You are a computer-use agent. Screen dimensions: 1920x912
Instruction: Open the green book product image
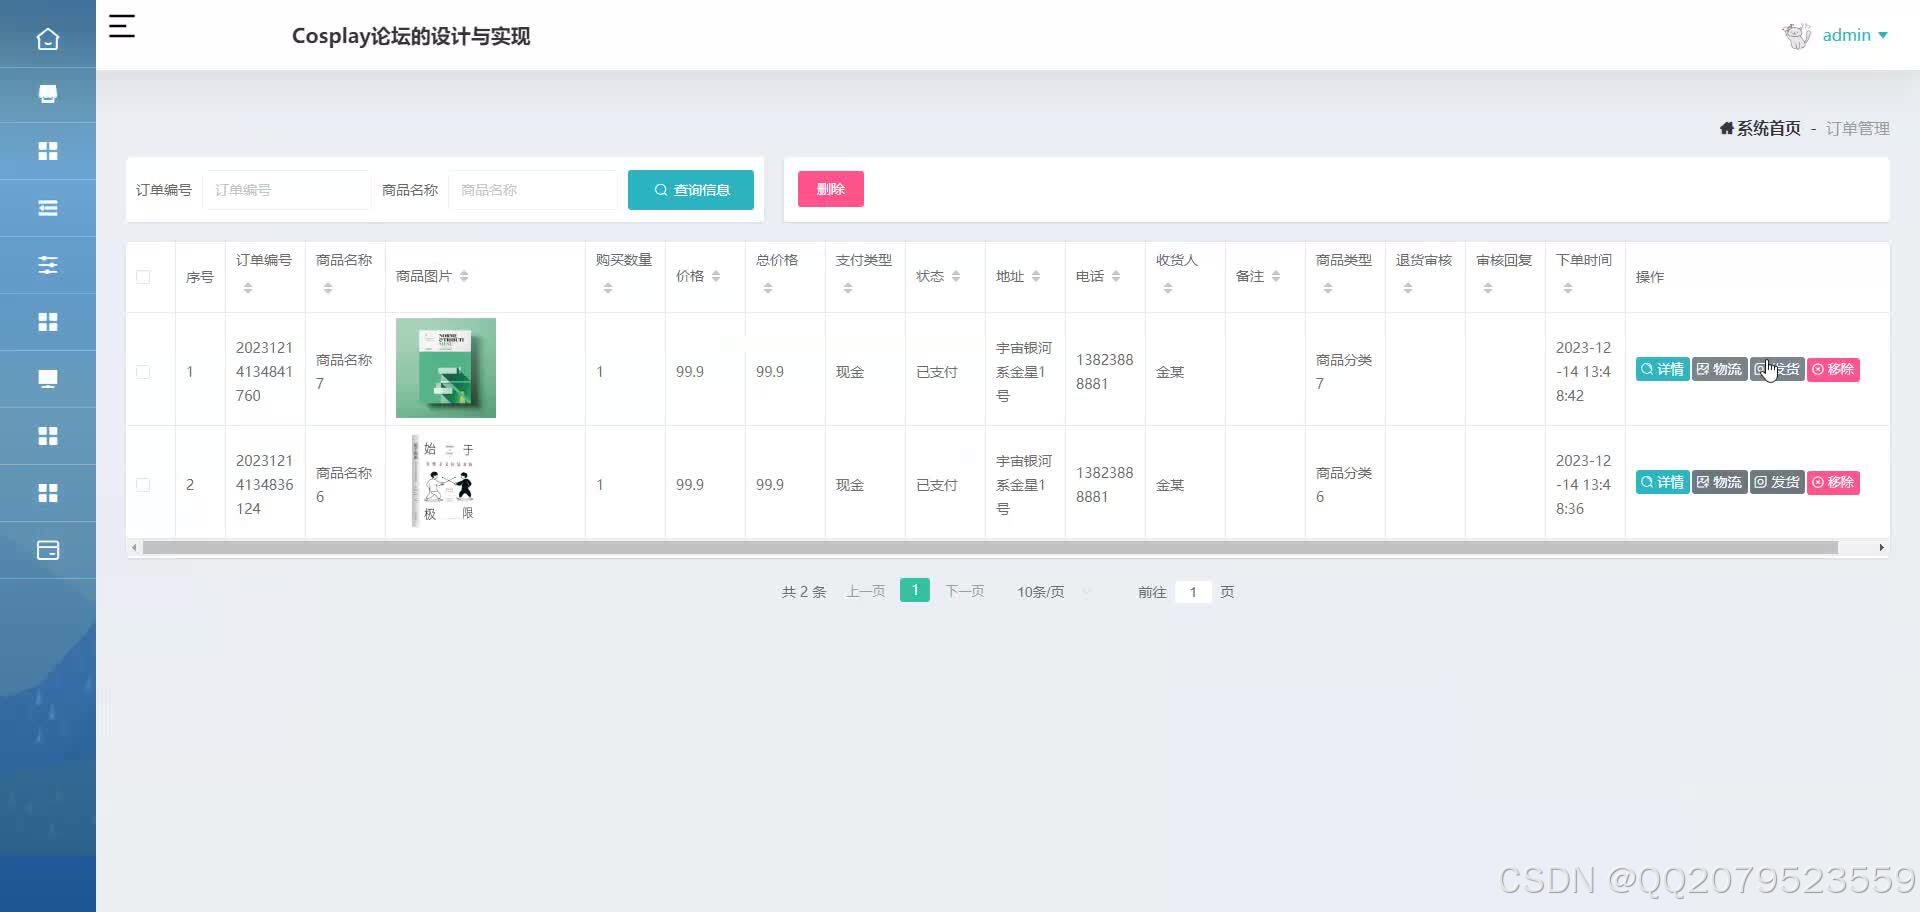[x=446, y=368]
